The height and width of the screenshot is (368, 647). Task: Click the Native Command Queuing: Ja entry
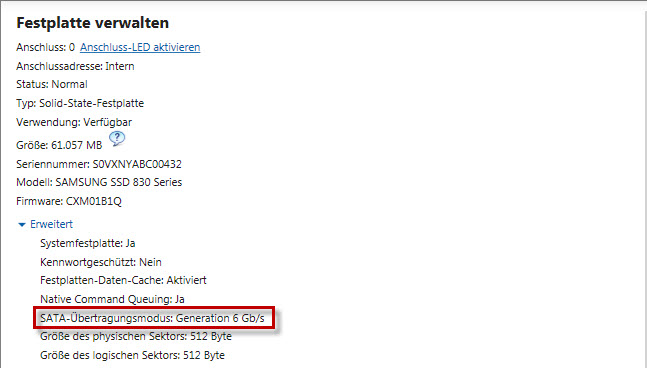pyautogui.click(x=112, y=299)
